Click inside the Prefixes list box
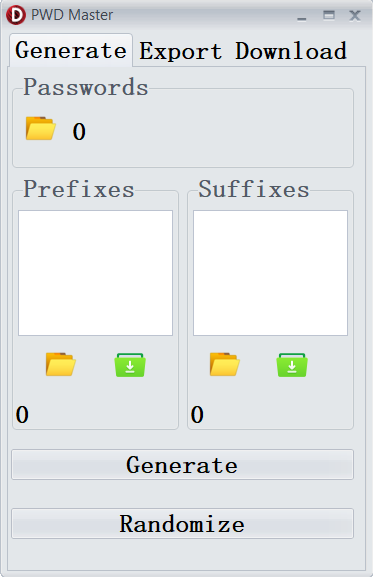Viewport: 373px width, 577px height. pos(95,273)
